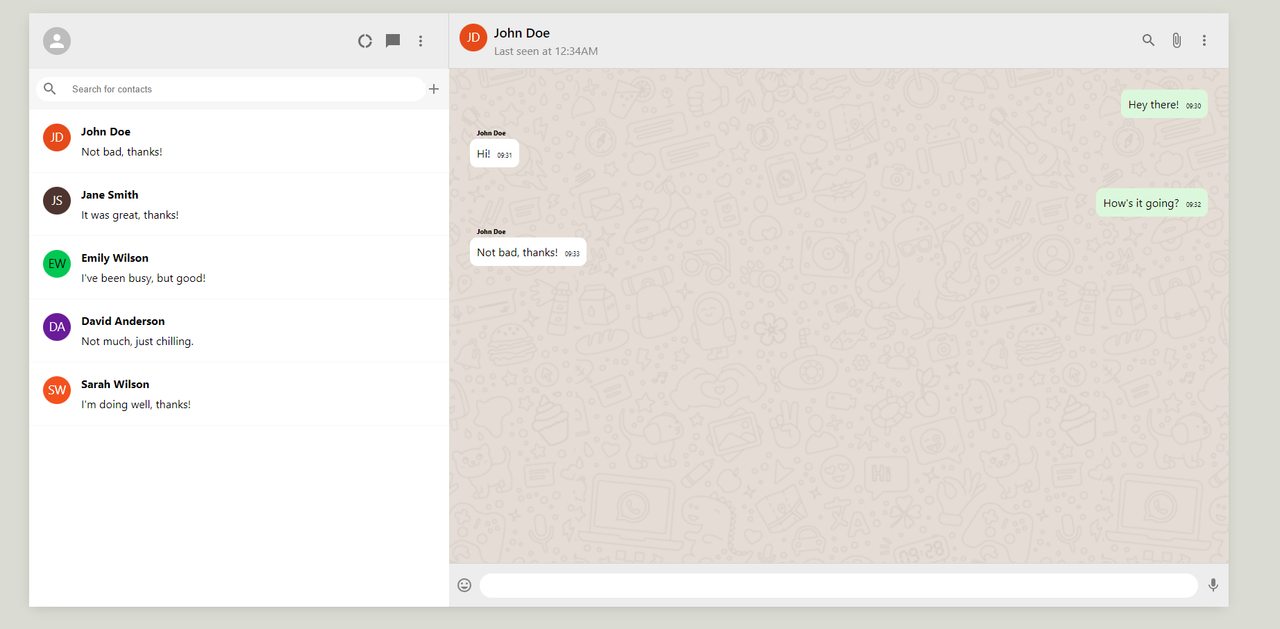Screen dimensions: 1280x629
Task: Click the "I've been busy, but good!" preview
Action: (143, 278)
